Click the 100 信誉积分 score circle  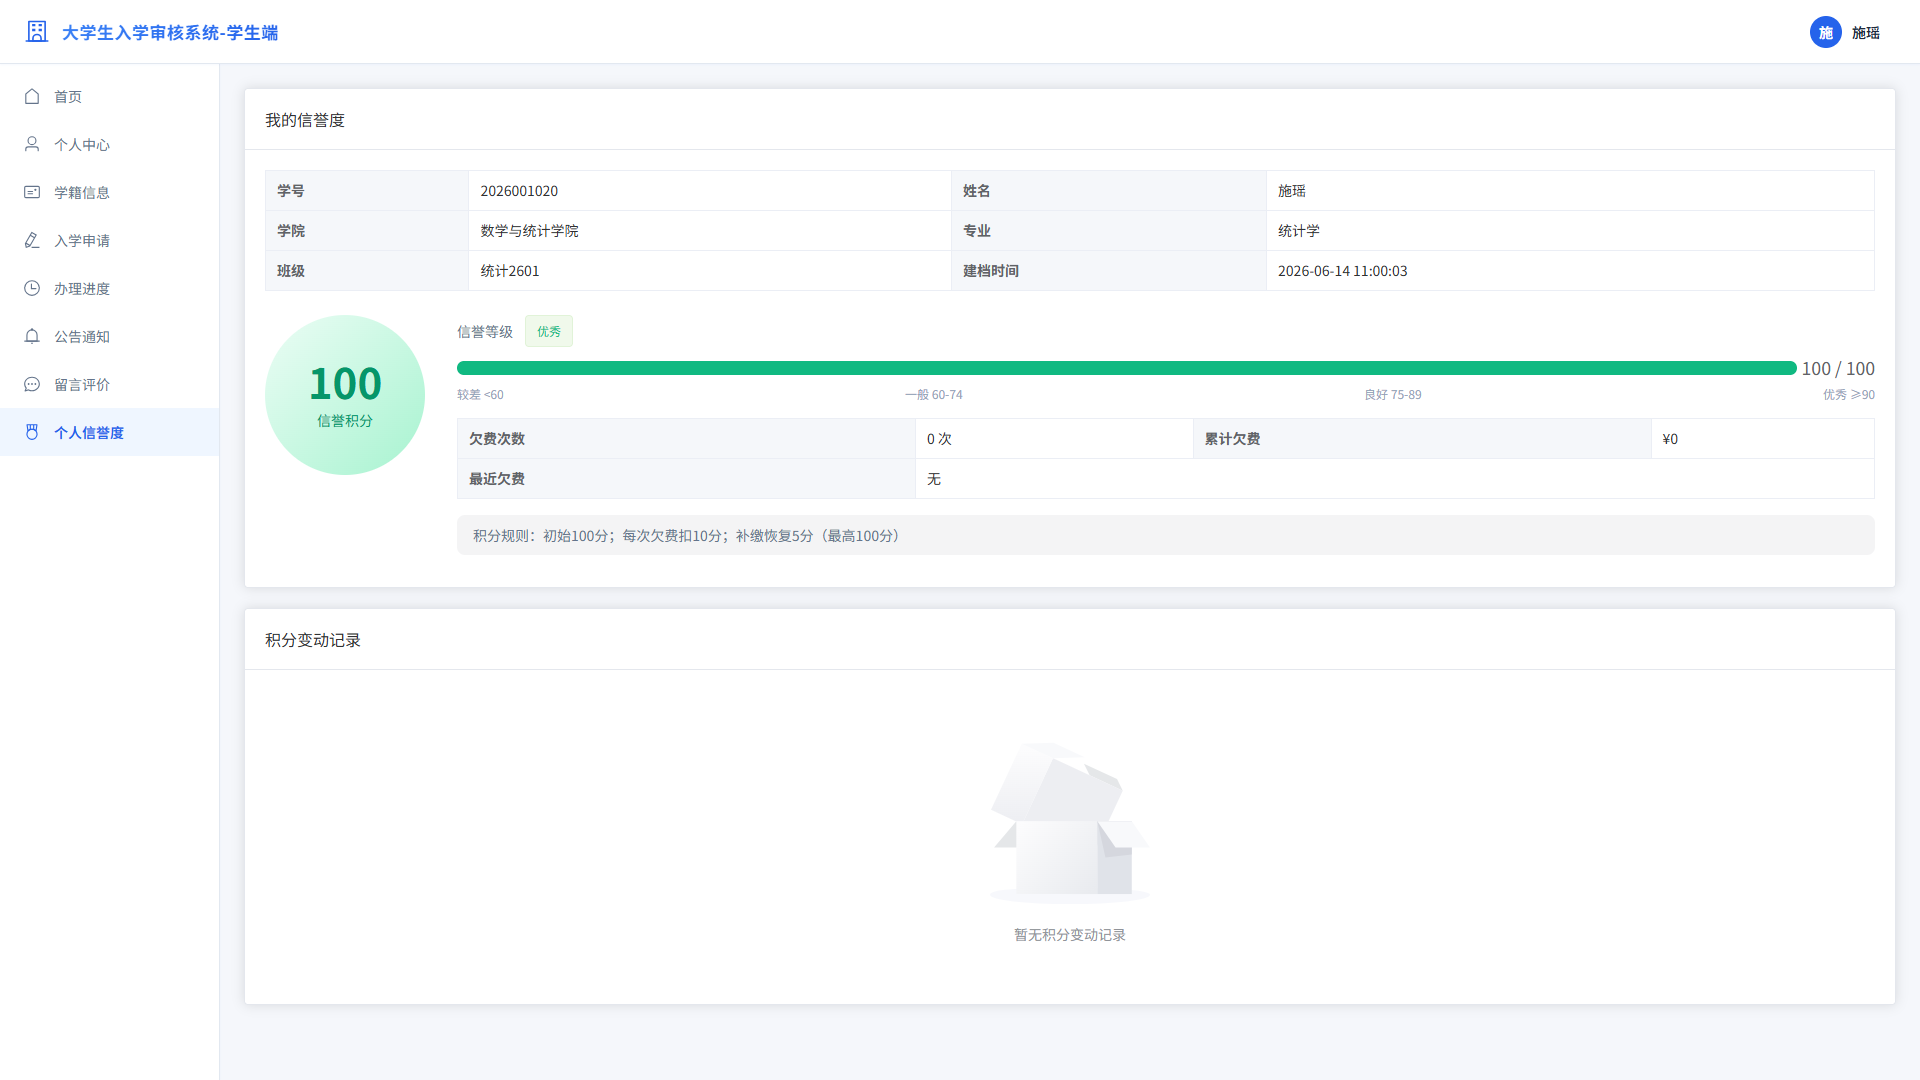click(x=345, y=395)
